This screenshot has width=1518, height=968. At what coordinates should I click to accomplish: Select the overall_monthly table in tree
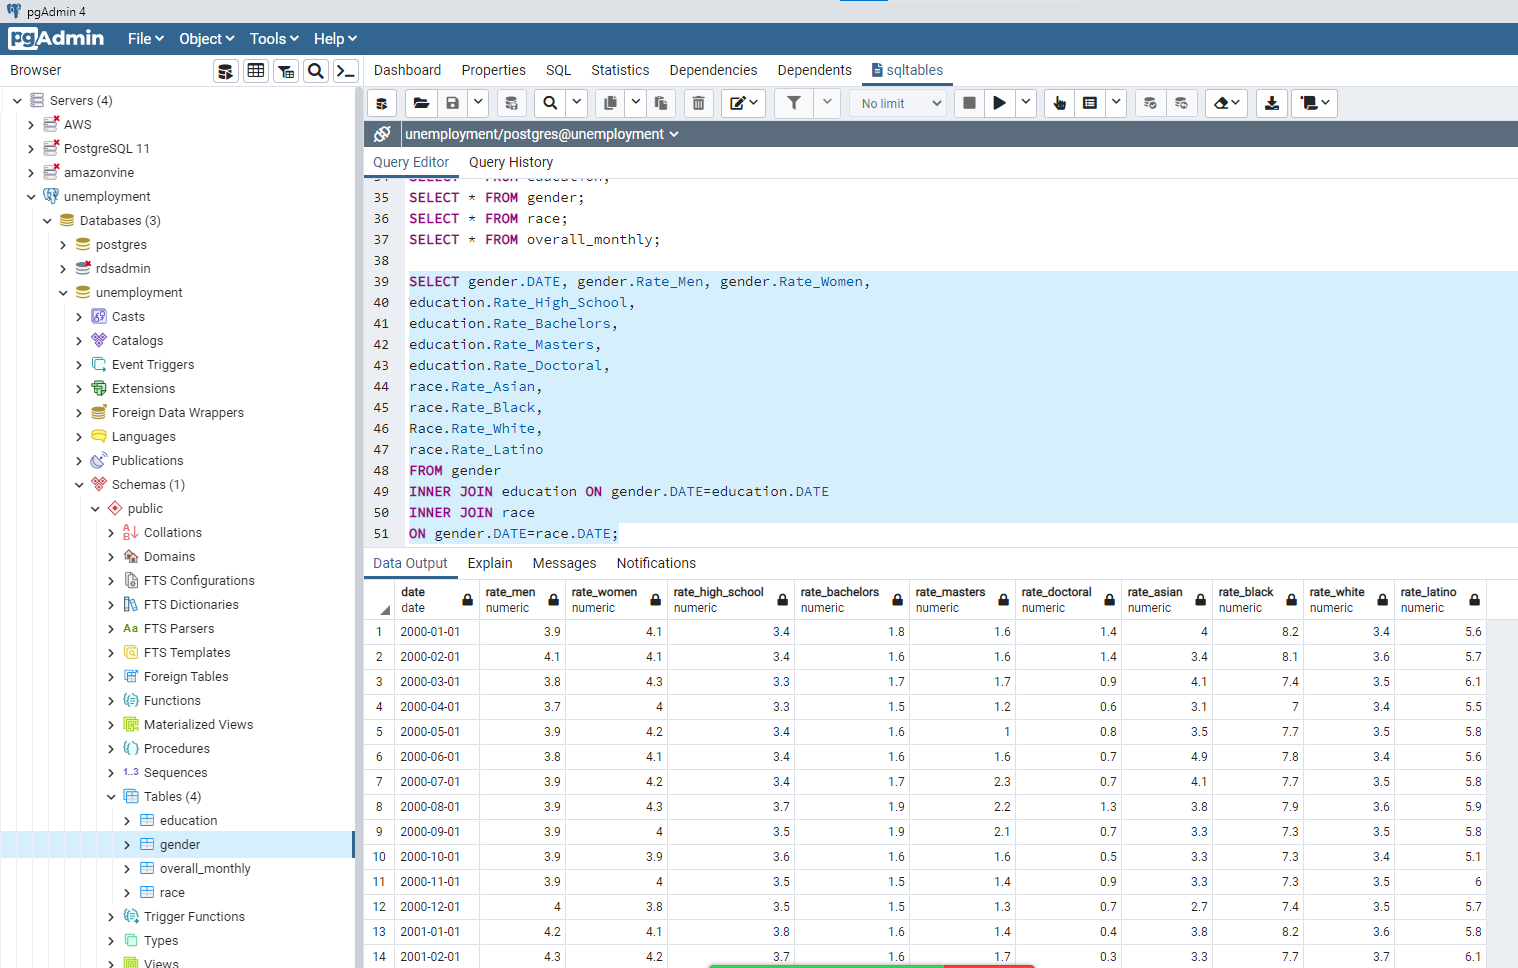(205, 869)
